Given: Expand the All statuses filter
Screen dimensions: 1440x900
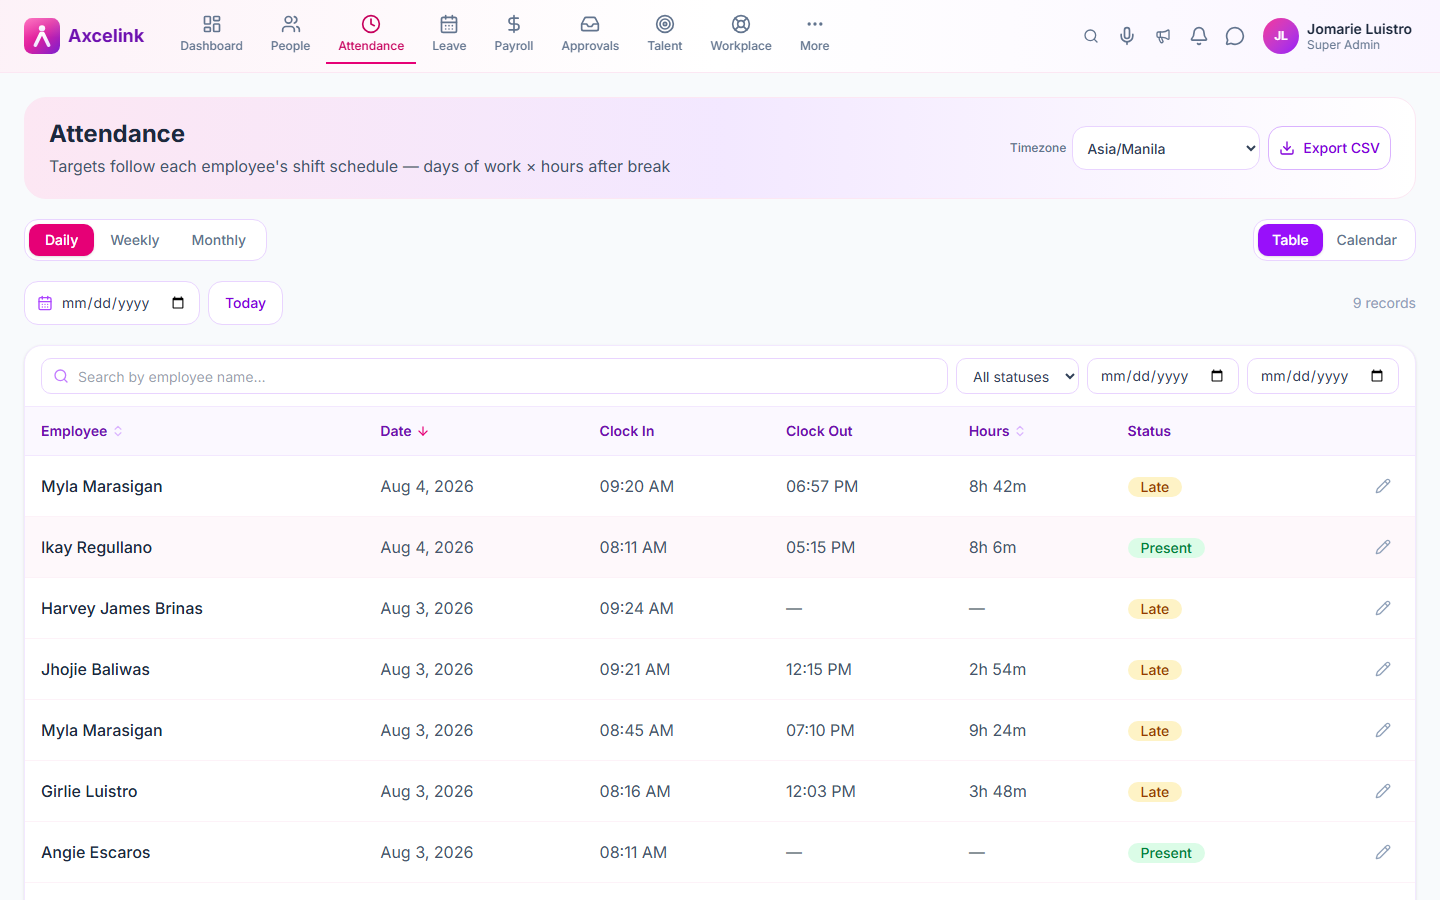Looking at the screenshot, I should (1017, 376).
